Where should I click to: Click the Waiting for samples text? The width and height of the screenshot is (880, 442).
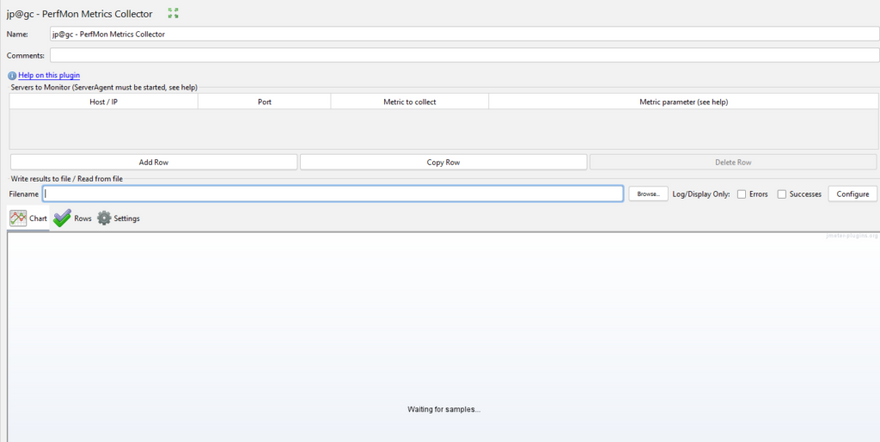(x=444, y=409)
